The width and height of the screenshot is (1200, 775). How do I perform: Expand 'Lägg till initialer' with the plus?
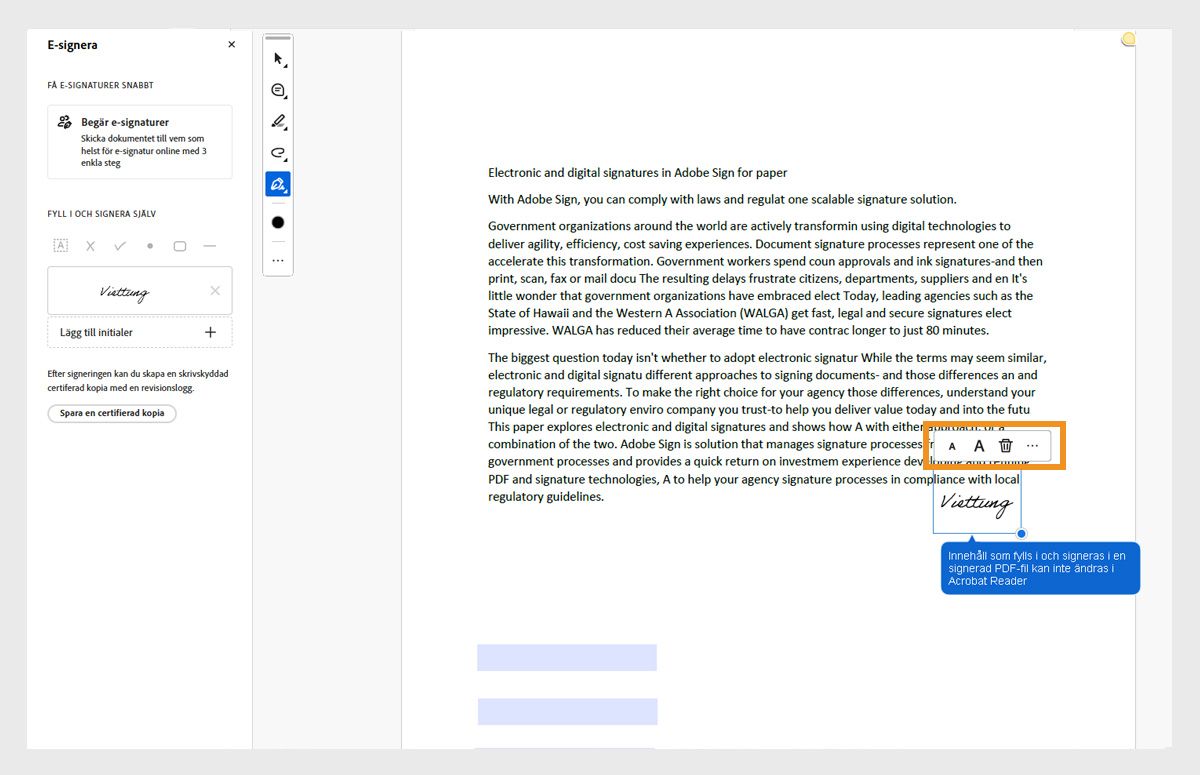(210, 331)
